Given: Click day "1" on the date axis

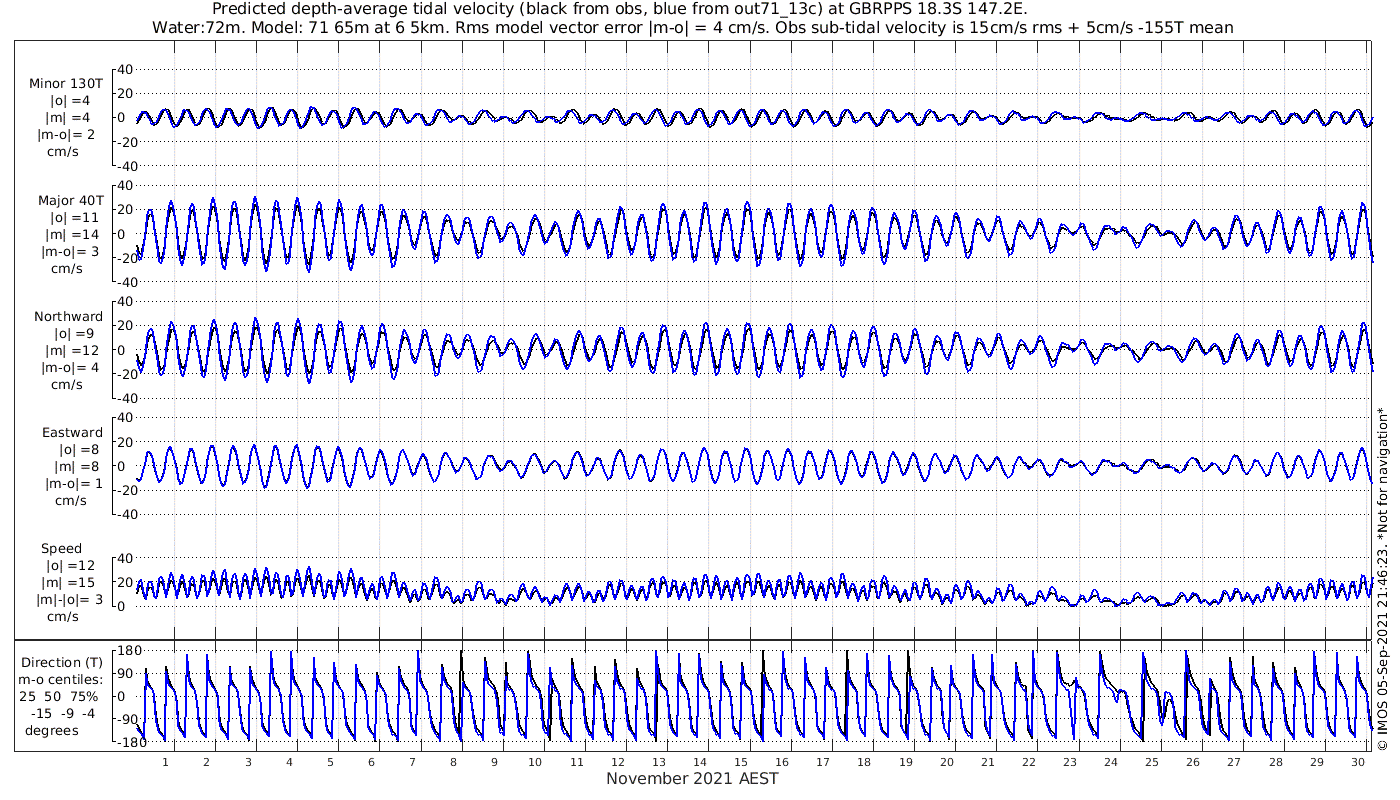Looking at the screenshot, I should pyautogui.click(x=165, y=762).
